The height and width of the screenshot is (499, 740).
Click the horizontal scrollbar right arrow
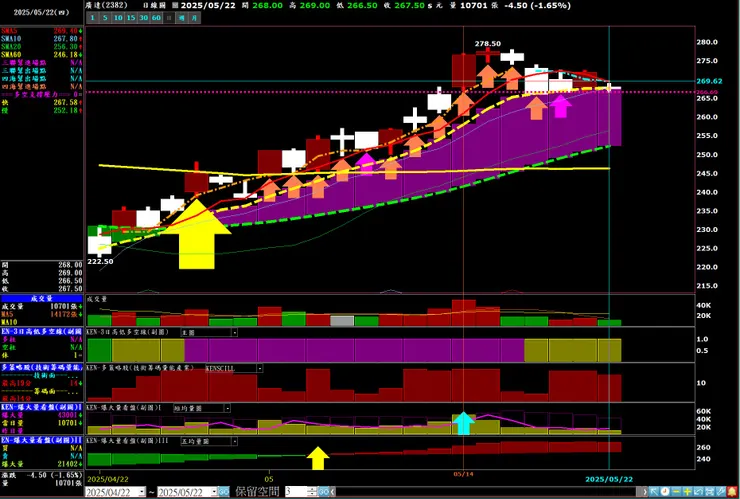click(x=646, y=492)
